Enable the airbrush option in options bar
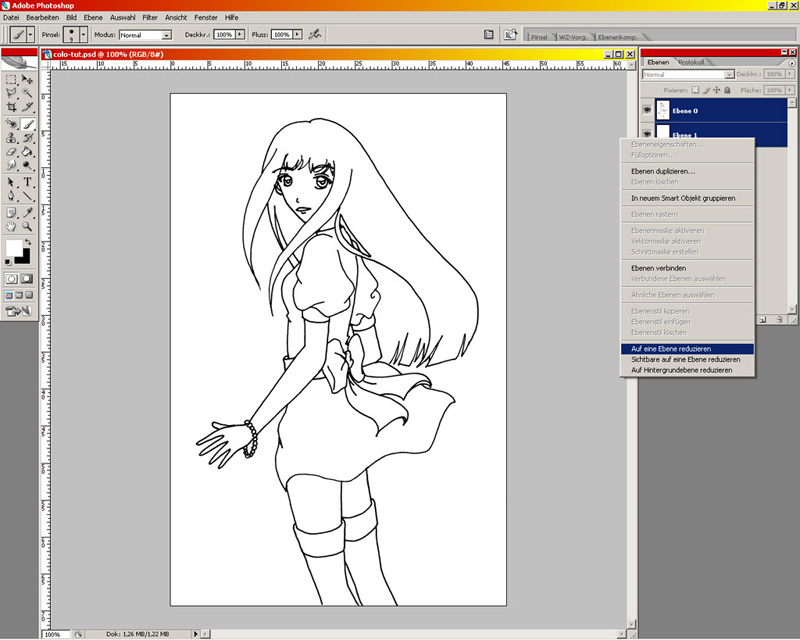The width and height of the screenshot is (800, 640). click(315, 35)
